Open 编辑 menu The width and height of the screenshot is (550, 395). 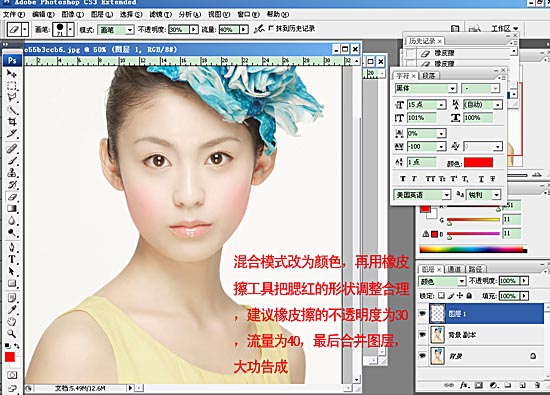pyautogui.click(x=43, y=14)
